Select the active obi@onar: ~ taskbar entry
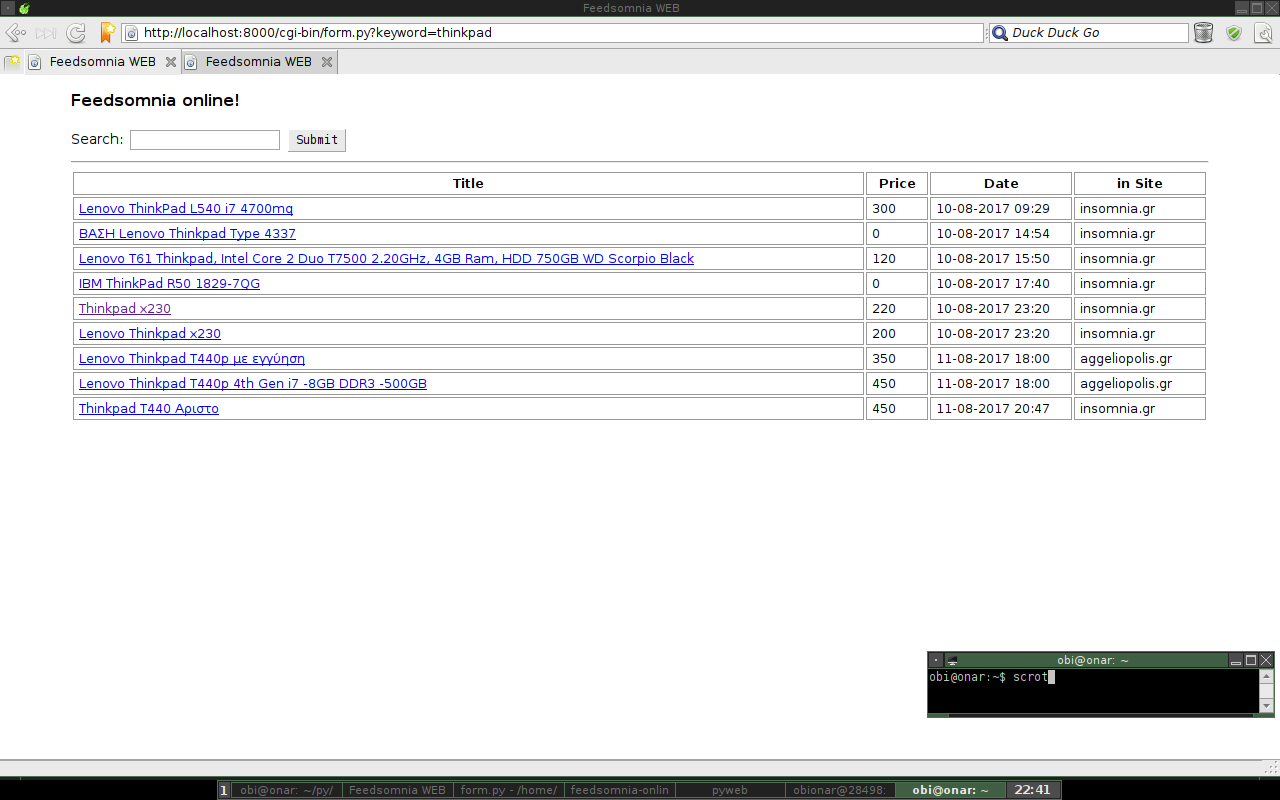This screenshot has width=1280, height=800. tap(950, 790)
